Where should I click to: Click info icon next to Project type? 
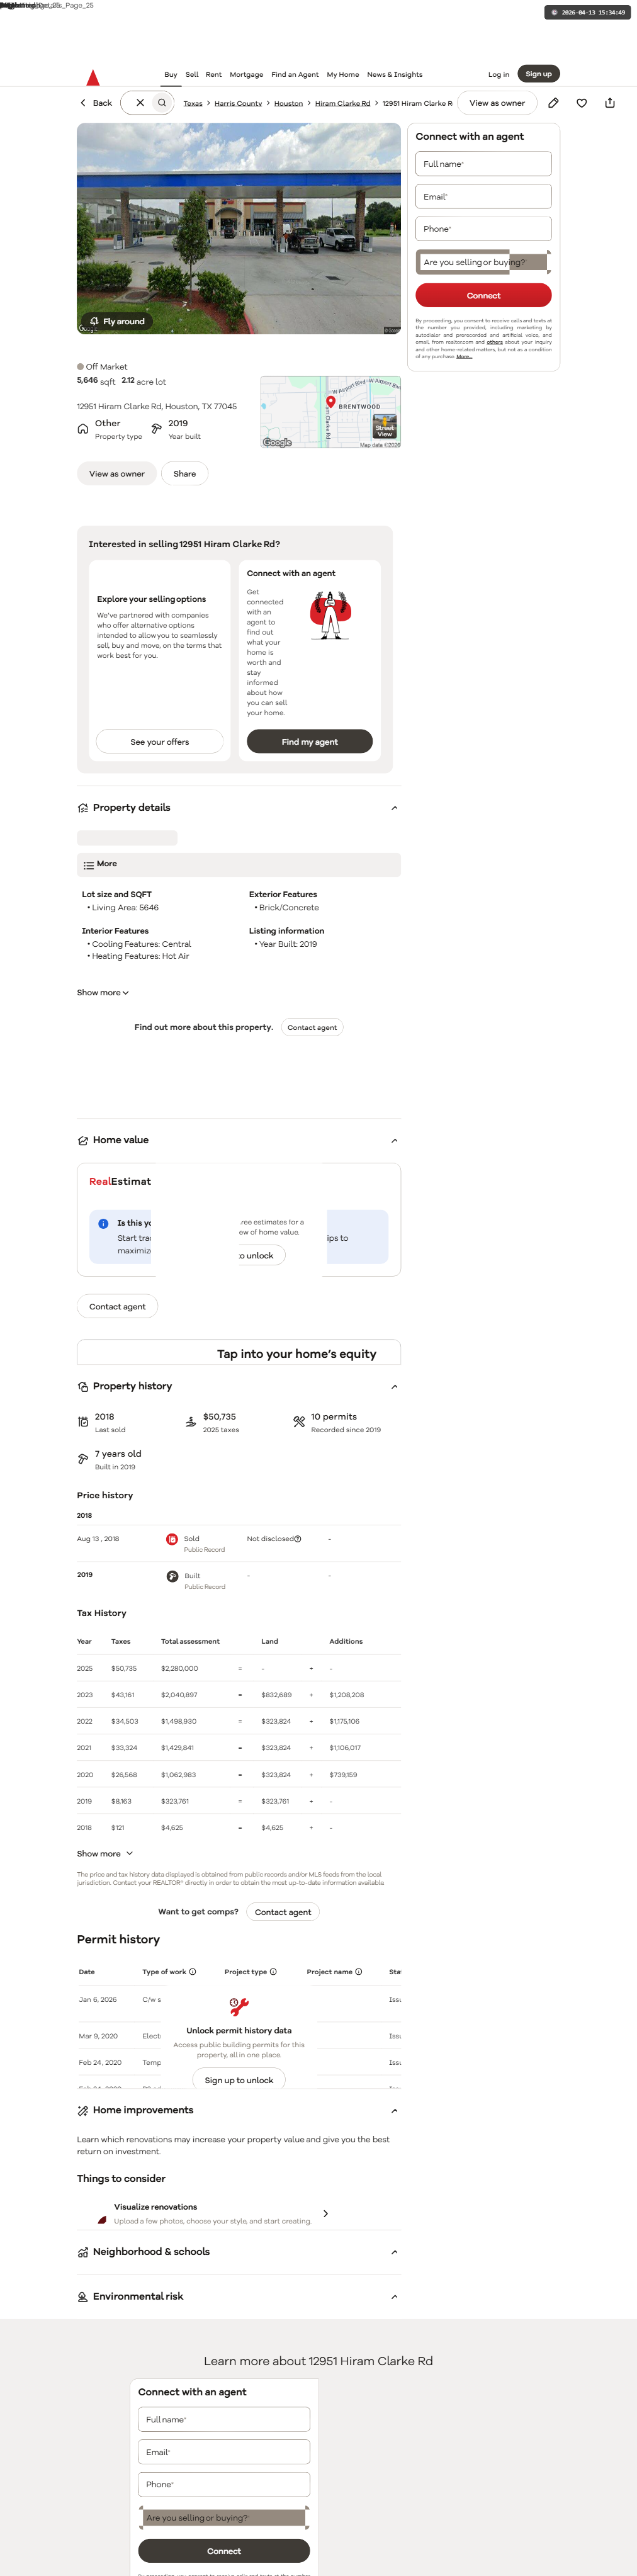click(273, 1972)
